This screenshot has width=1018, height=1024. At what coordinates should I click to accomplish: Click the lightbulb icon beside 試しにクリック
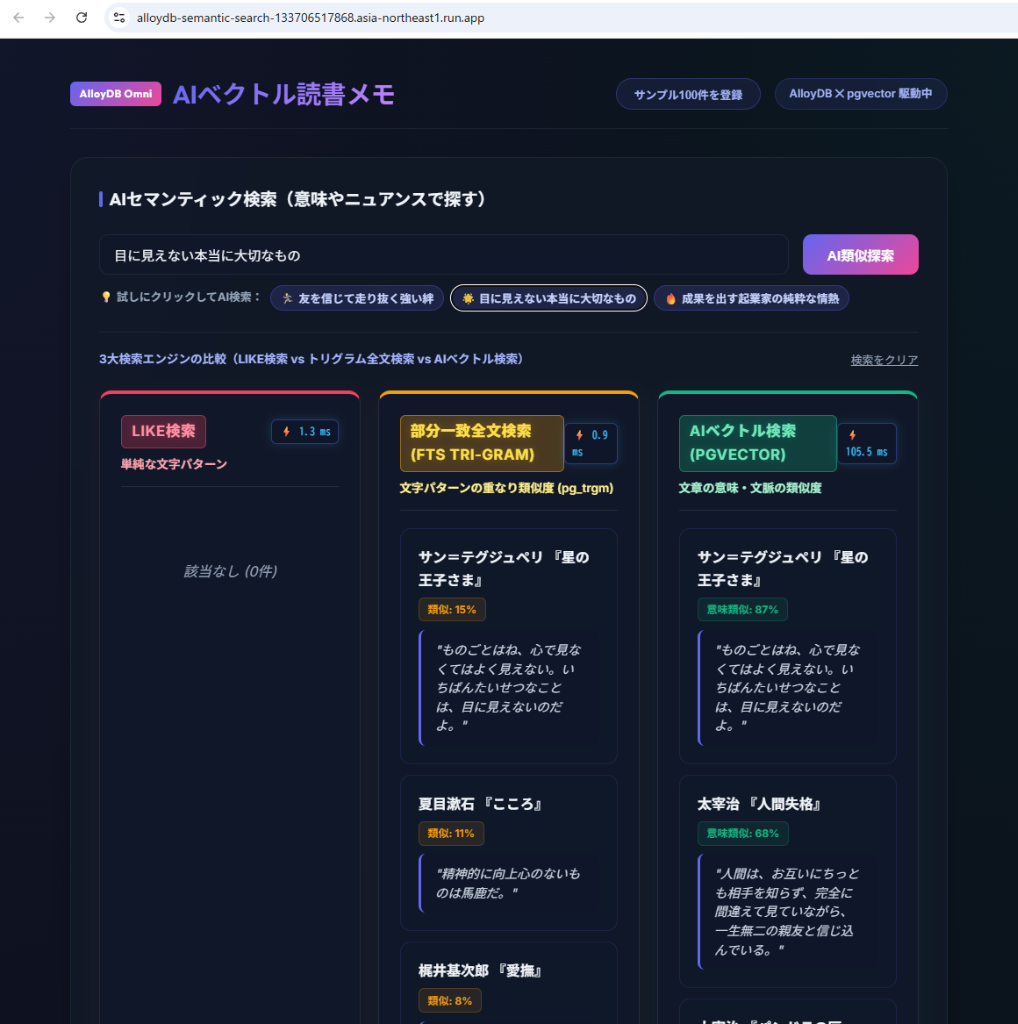(106, 297)
